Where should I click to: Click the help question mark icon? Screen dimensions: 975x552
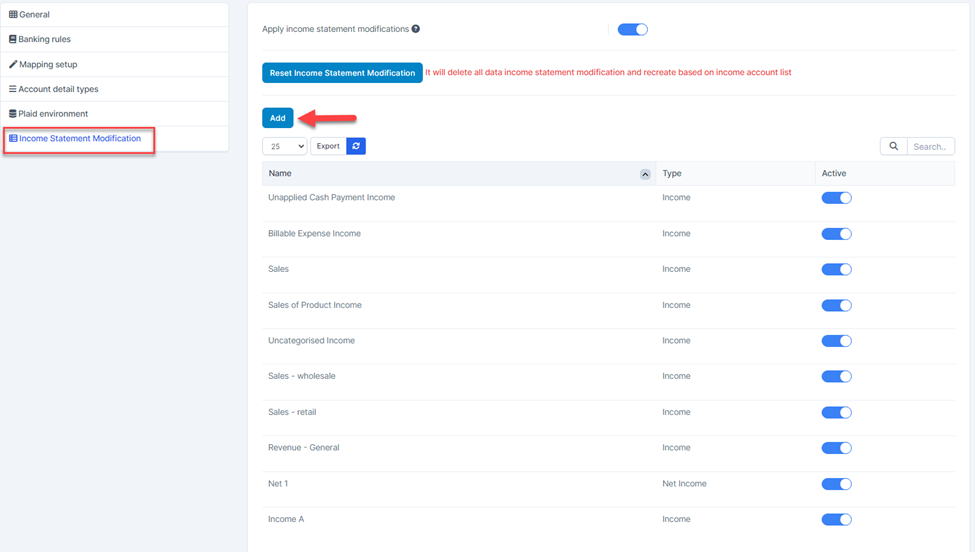(416, 29)
